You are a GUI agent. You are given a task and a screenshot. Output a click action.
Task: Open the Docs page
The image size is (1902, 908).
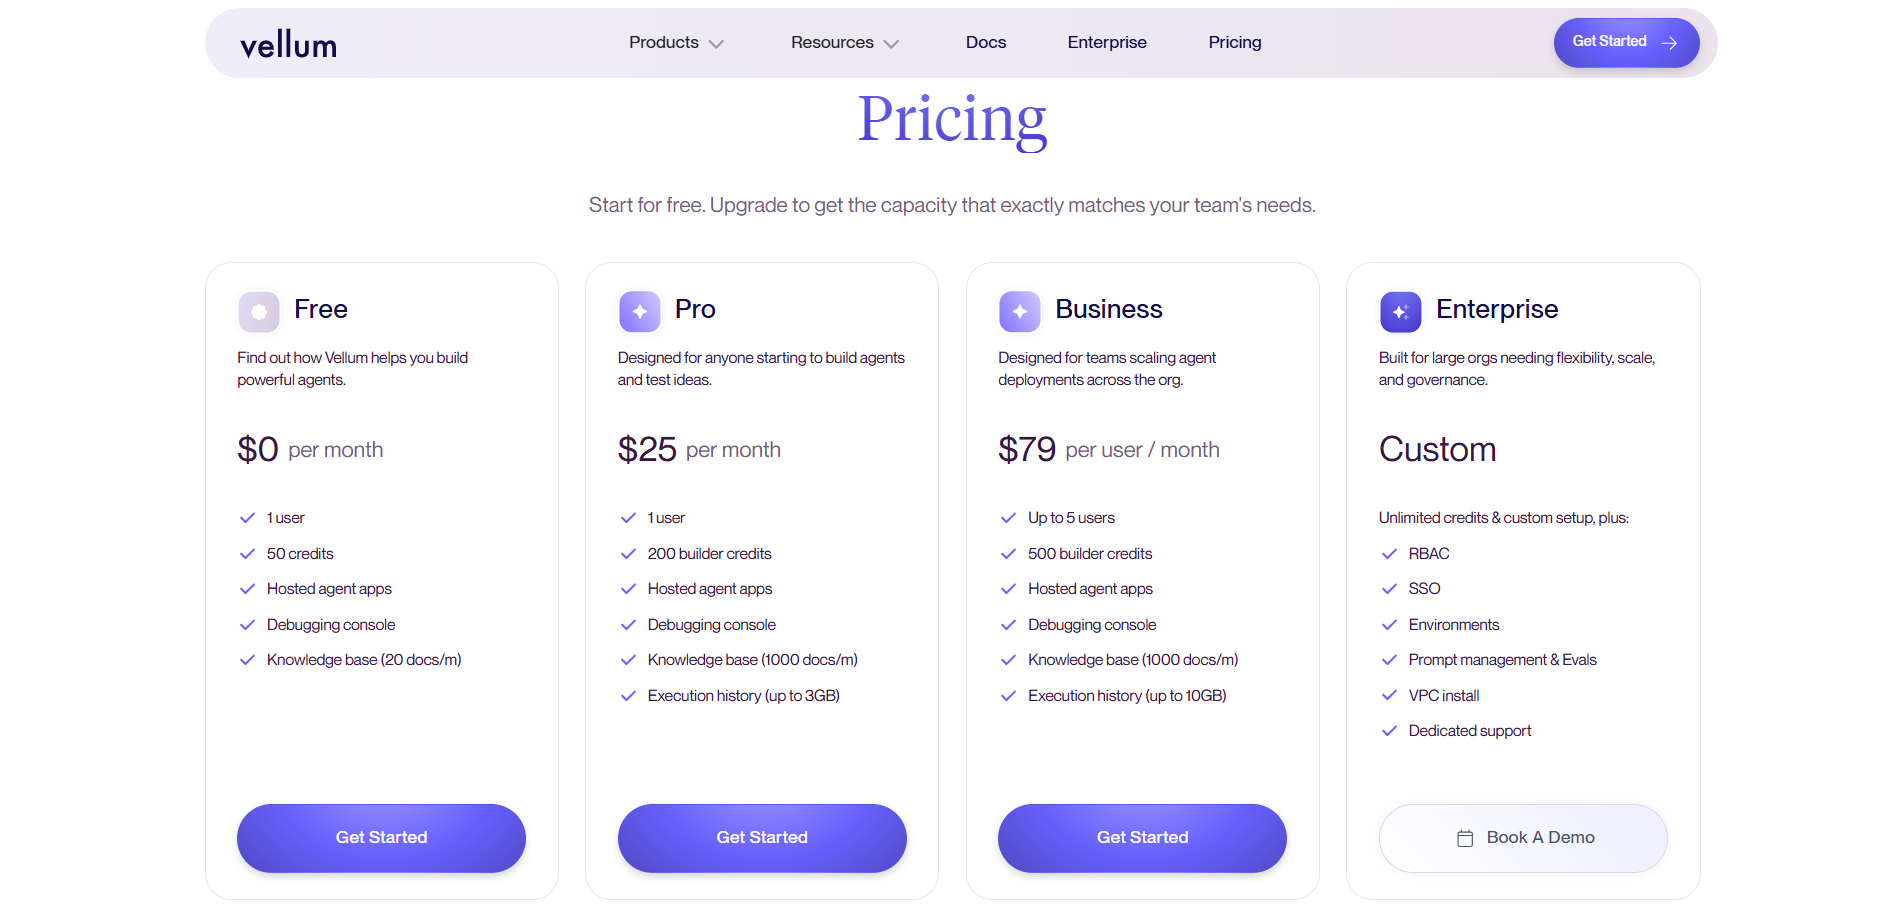[x=985, y=42]
